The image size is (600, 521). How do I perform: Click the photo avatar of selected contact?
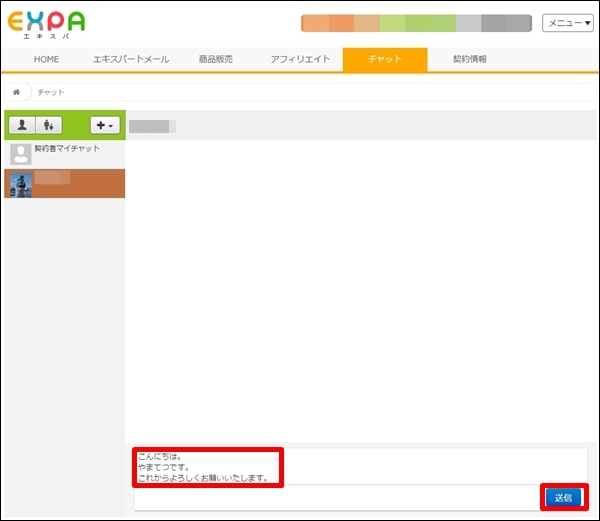pyautogui.click(x=21, y=185)
